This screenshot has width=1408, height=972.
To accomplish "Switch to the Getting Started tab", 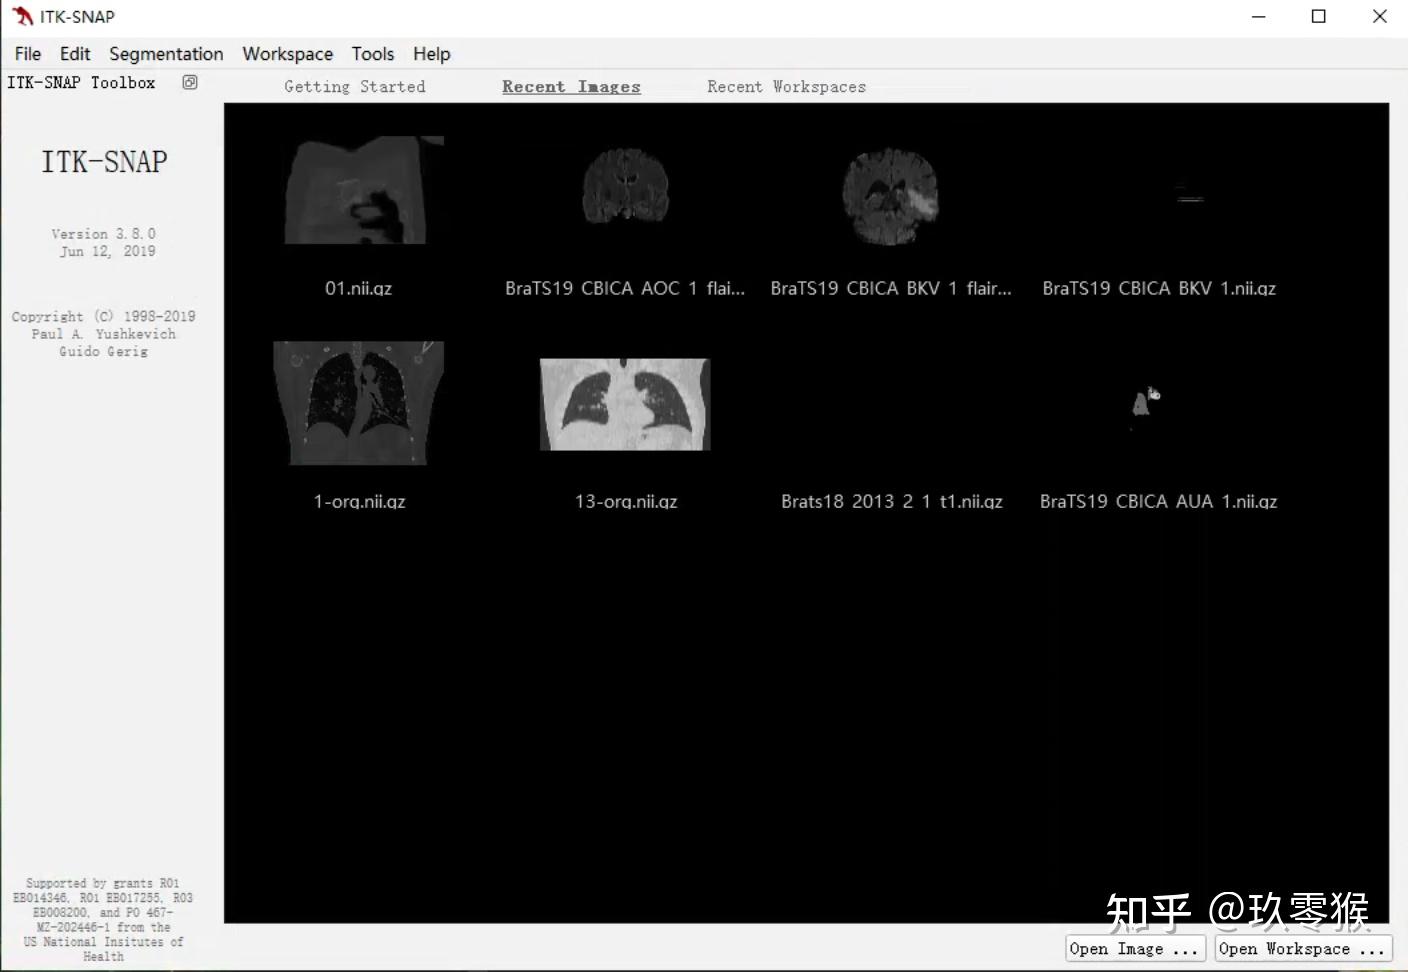I will click(355, 87).
